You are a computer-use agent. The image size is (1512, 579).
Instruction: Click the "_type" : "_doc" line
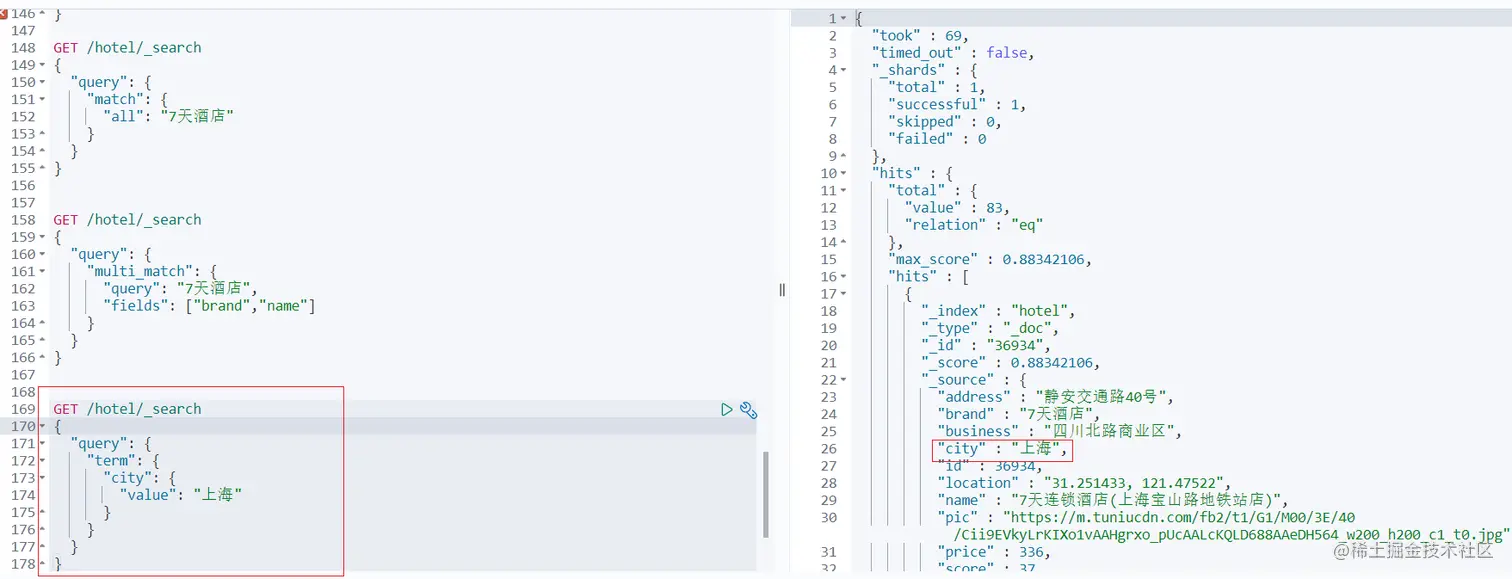coord(990,328)
